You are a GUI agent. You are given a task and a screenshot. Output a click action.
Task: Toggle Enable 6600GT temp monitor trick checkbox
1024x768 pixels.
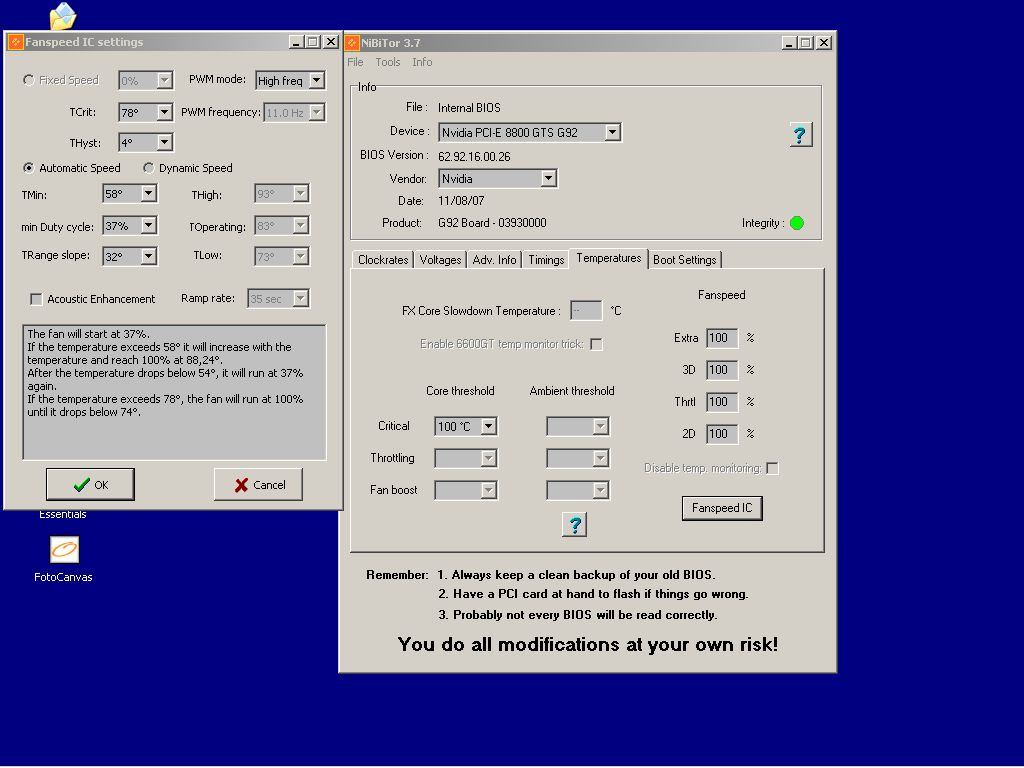tap(596, 344)
